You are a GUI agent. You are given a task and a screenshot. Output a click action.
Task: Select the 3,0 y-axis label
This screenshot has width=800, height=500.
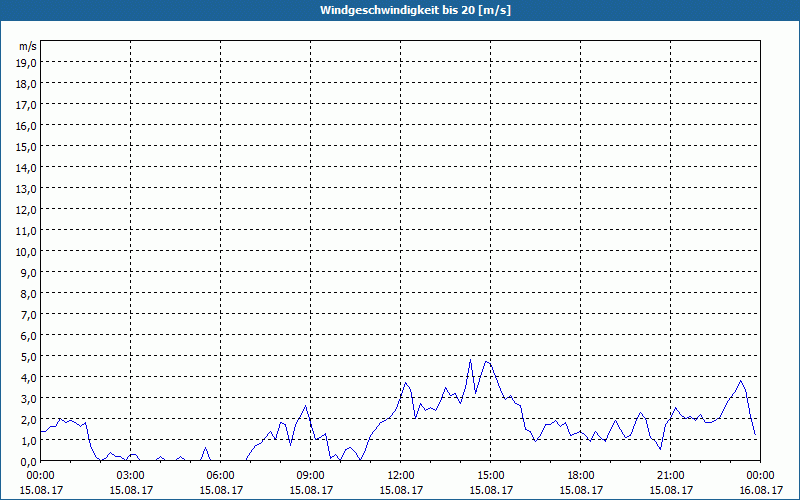(x=29, y=398)
